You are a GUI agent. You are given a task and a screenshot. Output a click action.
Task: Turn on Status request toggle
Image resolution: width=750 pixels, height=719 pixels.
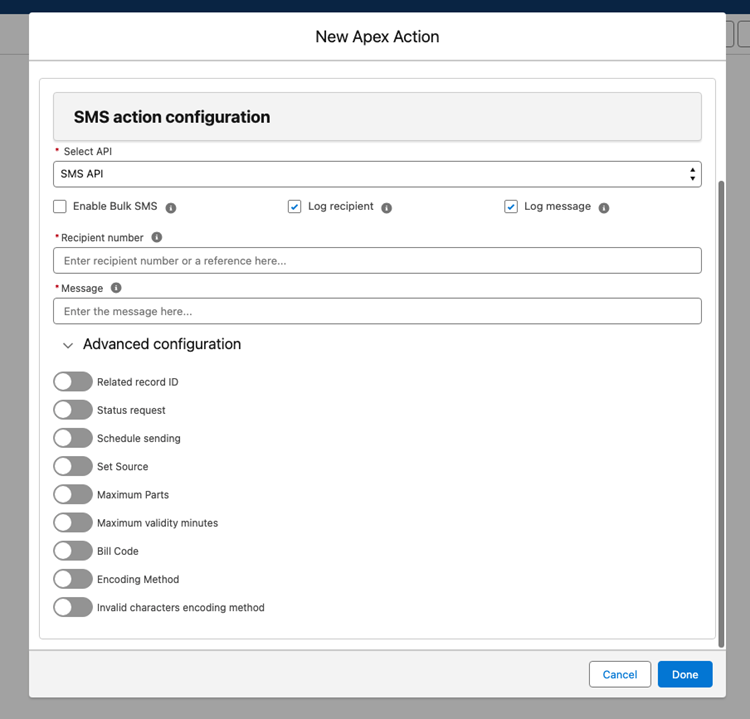72,410
